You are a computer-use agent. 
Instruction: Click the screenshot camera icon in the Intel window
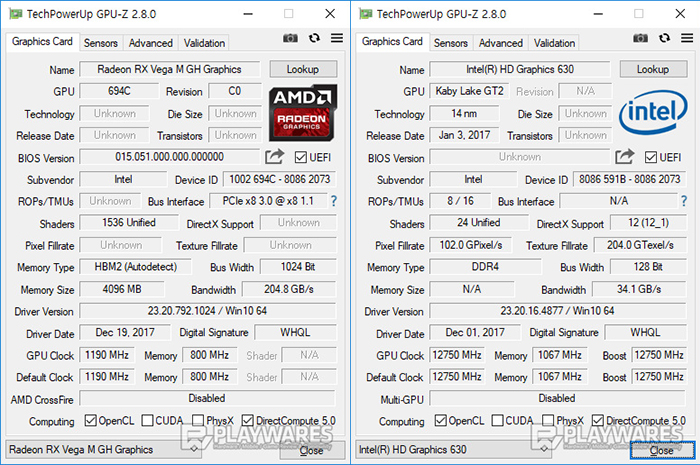tap(640, 38)
